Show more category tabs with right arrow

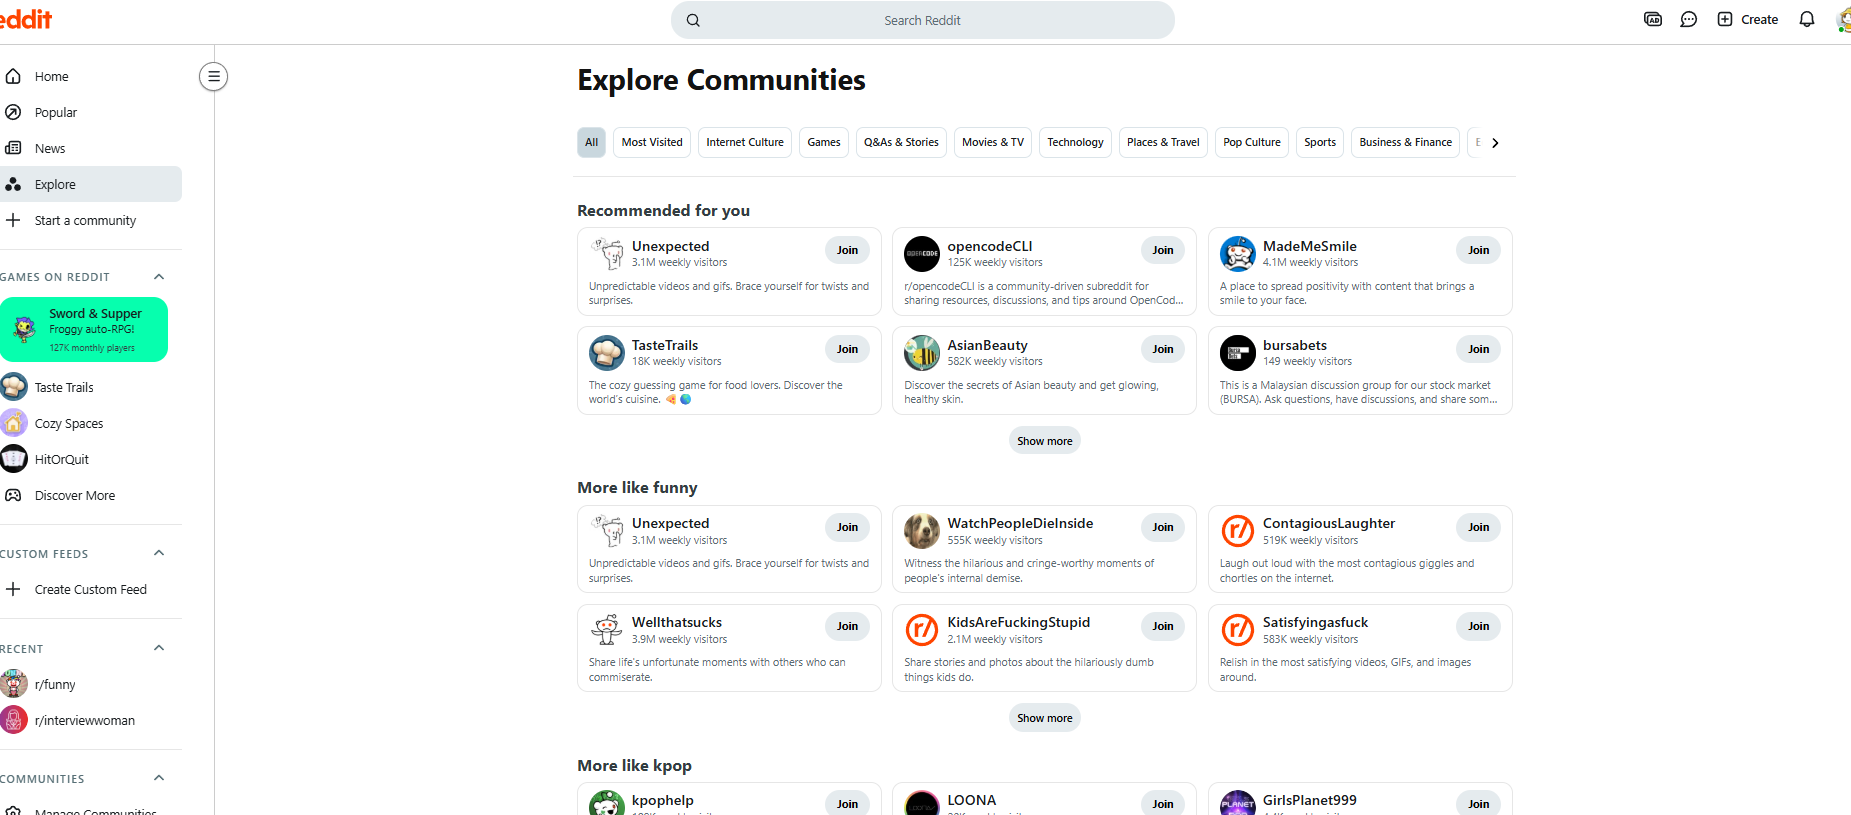(x=1495, y=143)
